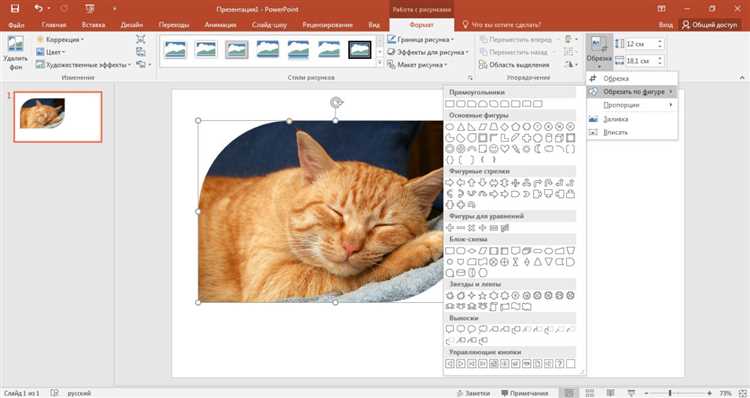Select the cloud callout shape
Image resolution: width=750 pixels, height=398 pixels.
click(x=483, y=329)
